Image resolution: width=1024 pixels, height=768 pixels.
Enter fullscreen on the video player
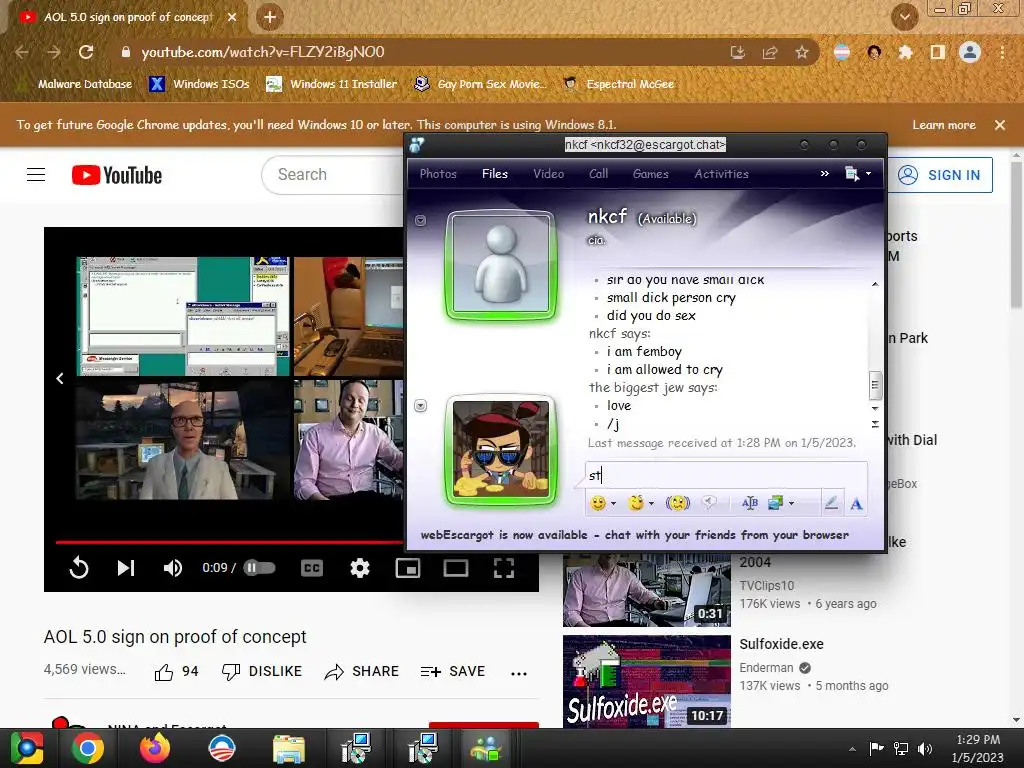504,568
